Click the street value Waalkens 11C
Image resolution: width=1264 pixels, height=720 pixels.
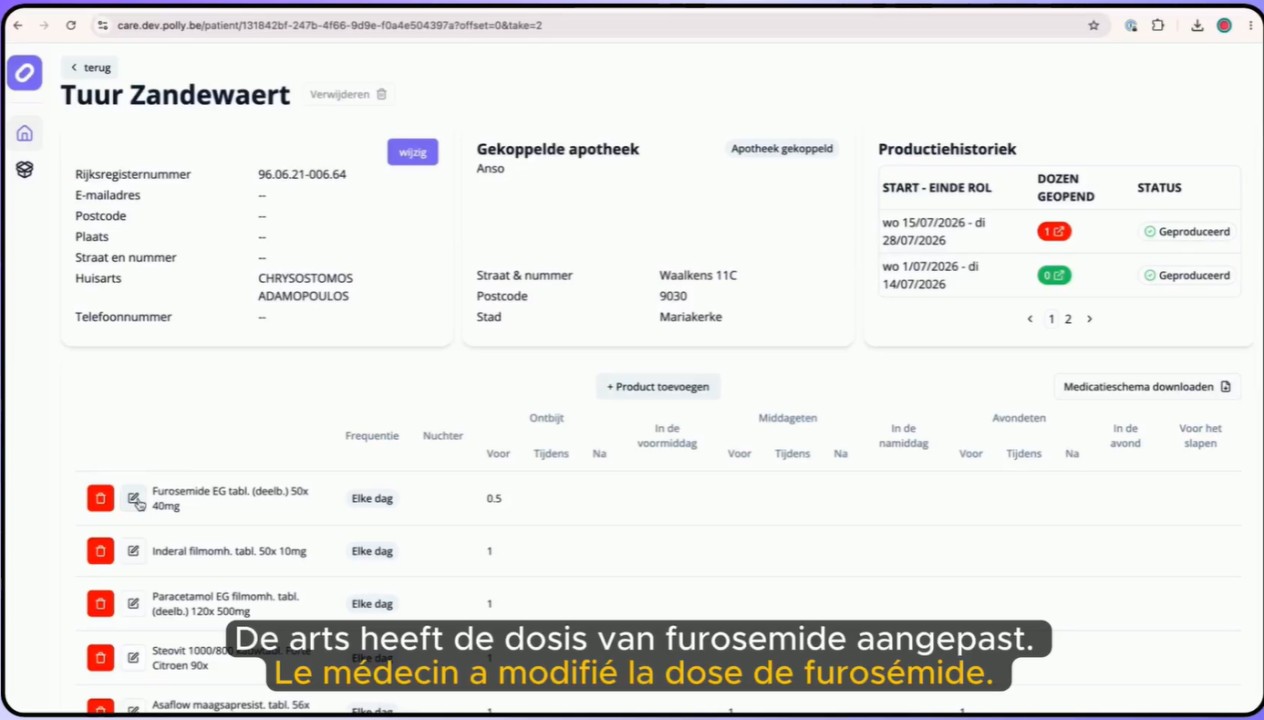[x=698, y=275]
